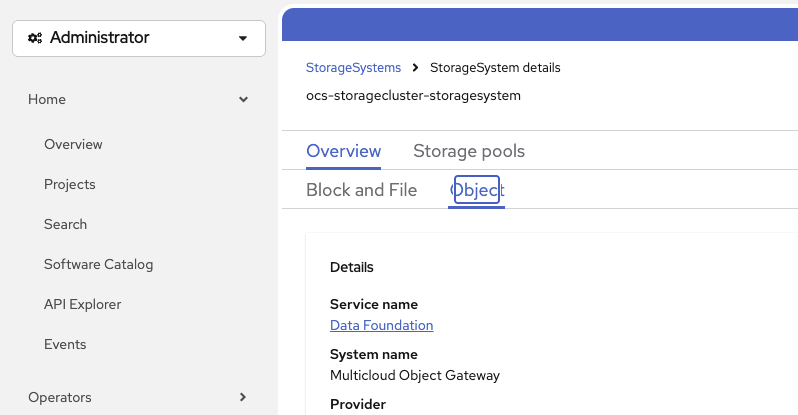
Task: Switch to the Storage pools tab
Action: tap(469, 151)
